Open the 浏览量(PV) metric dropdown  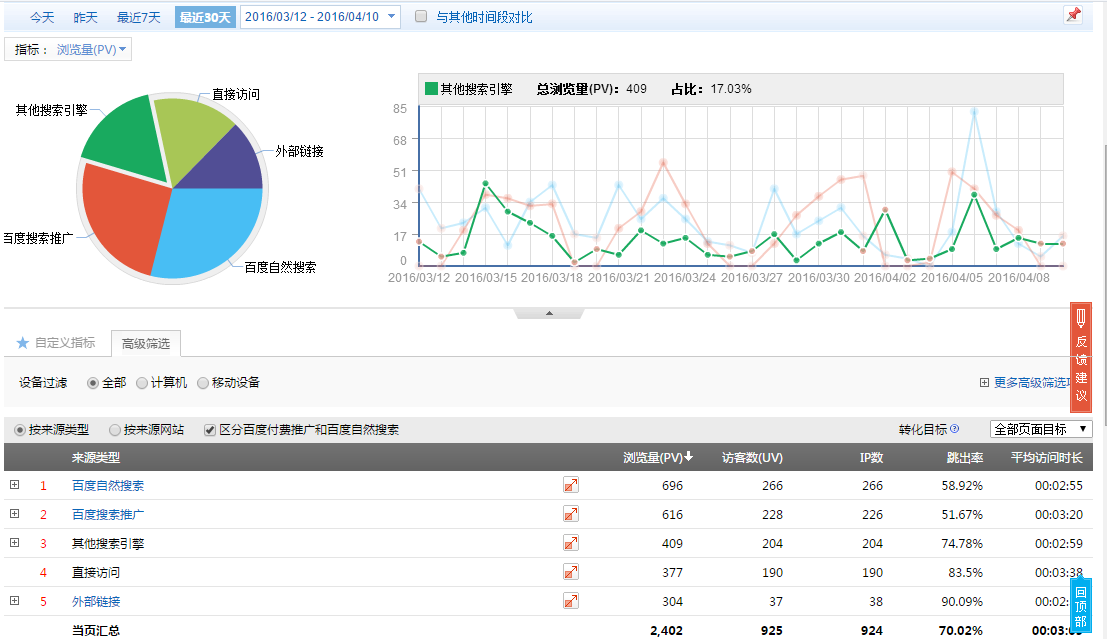(93, 49)
